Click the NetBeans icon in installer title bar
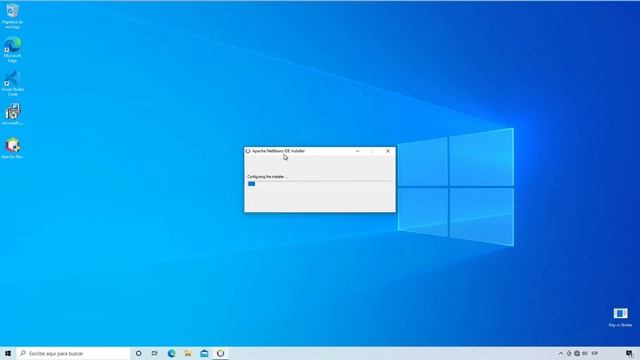The height and width of the screenshot is (360, 640). [x=248, y=151]
